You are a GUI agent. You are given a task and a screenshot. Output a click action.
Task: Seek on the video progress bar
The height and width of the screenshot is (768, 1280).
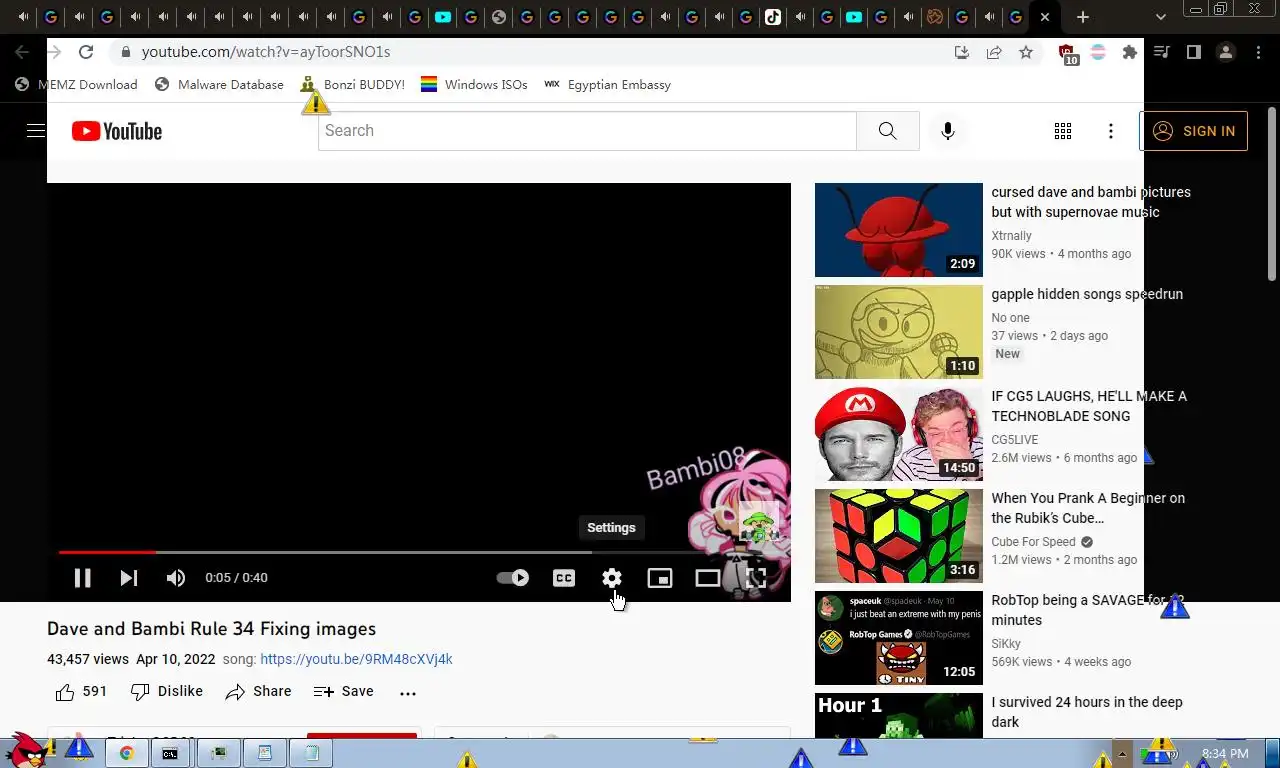(x=419, y=552)
